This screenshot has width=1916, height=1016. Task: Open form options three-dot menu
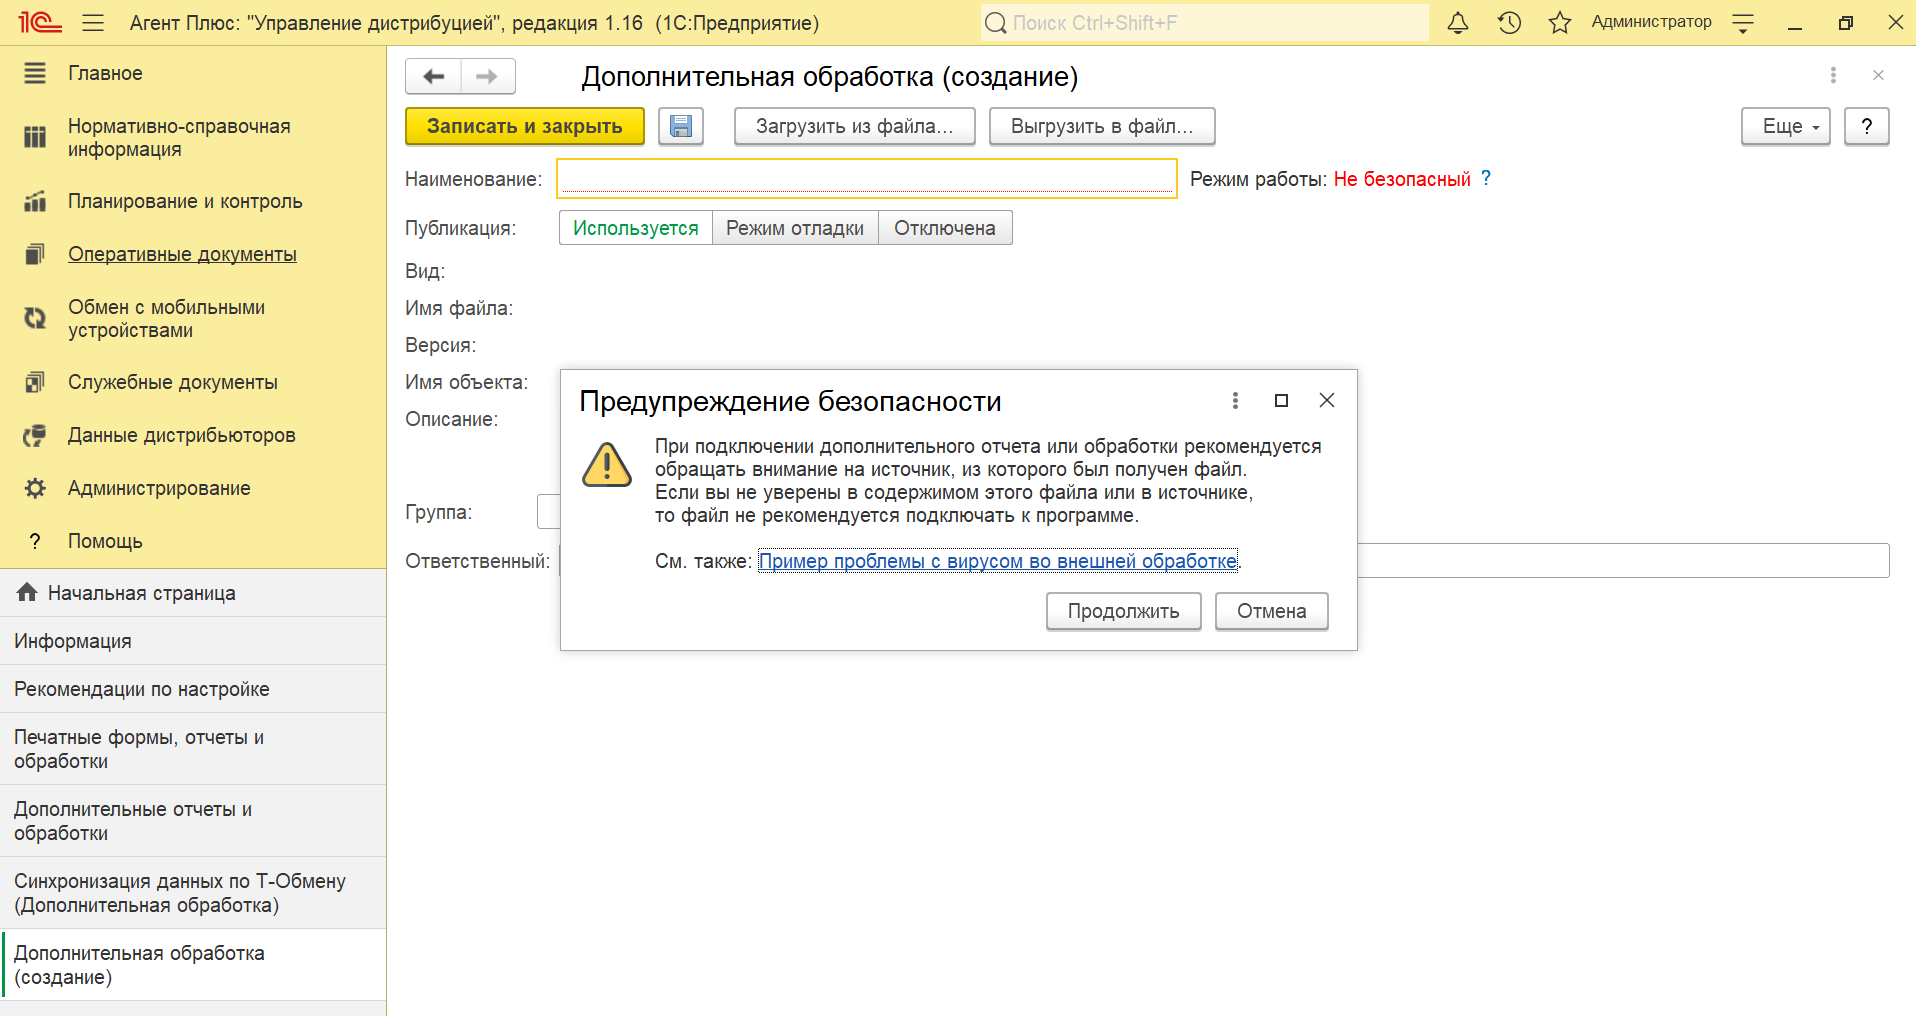pos(1833,75)
